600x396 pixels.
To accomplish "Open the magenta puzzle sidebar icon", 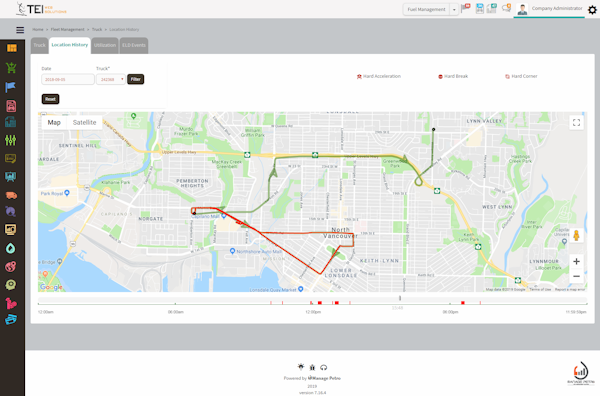I will [x=11, y=303].
